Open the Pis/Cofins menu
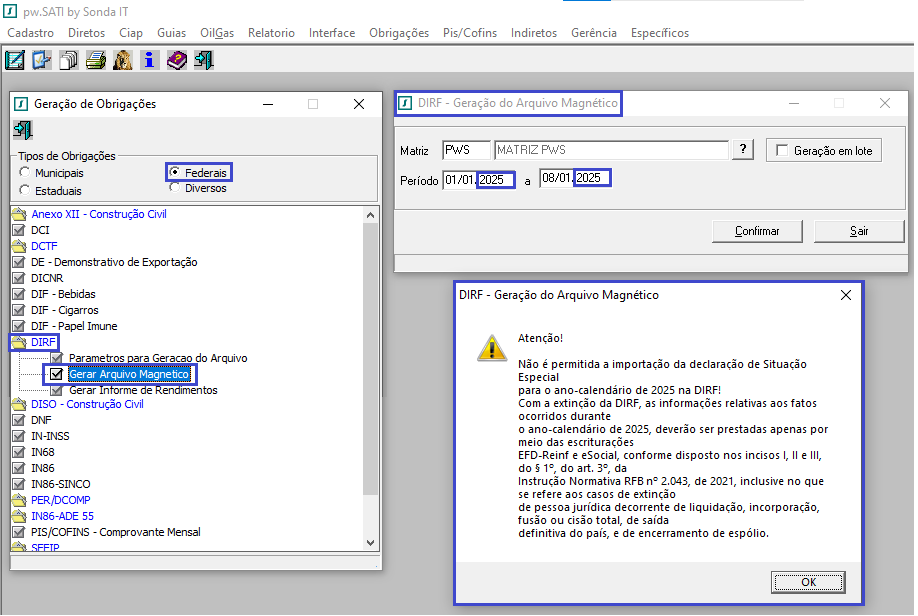918x616 pixels. pos(470,33)
